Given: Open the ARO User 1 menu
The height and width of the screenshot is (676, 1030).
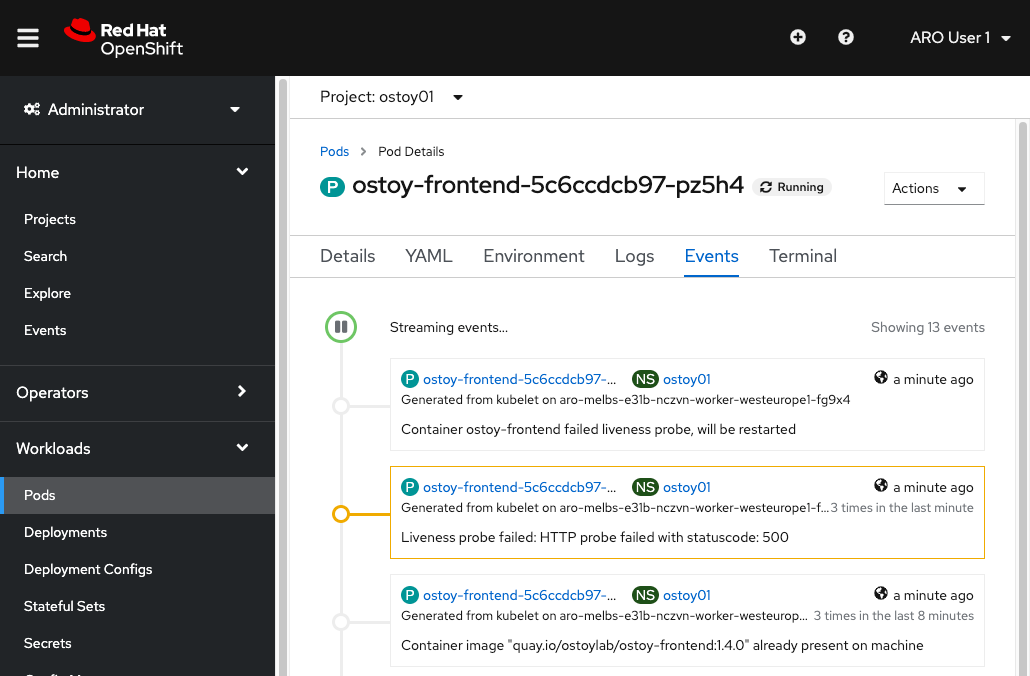Looking at the screenshot, I should tap(960, 38).
